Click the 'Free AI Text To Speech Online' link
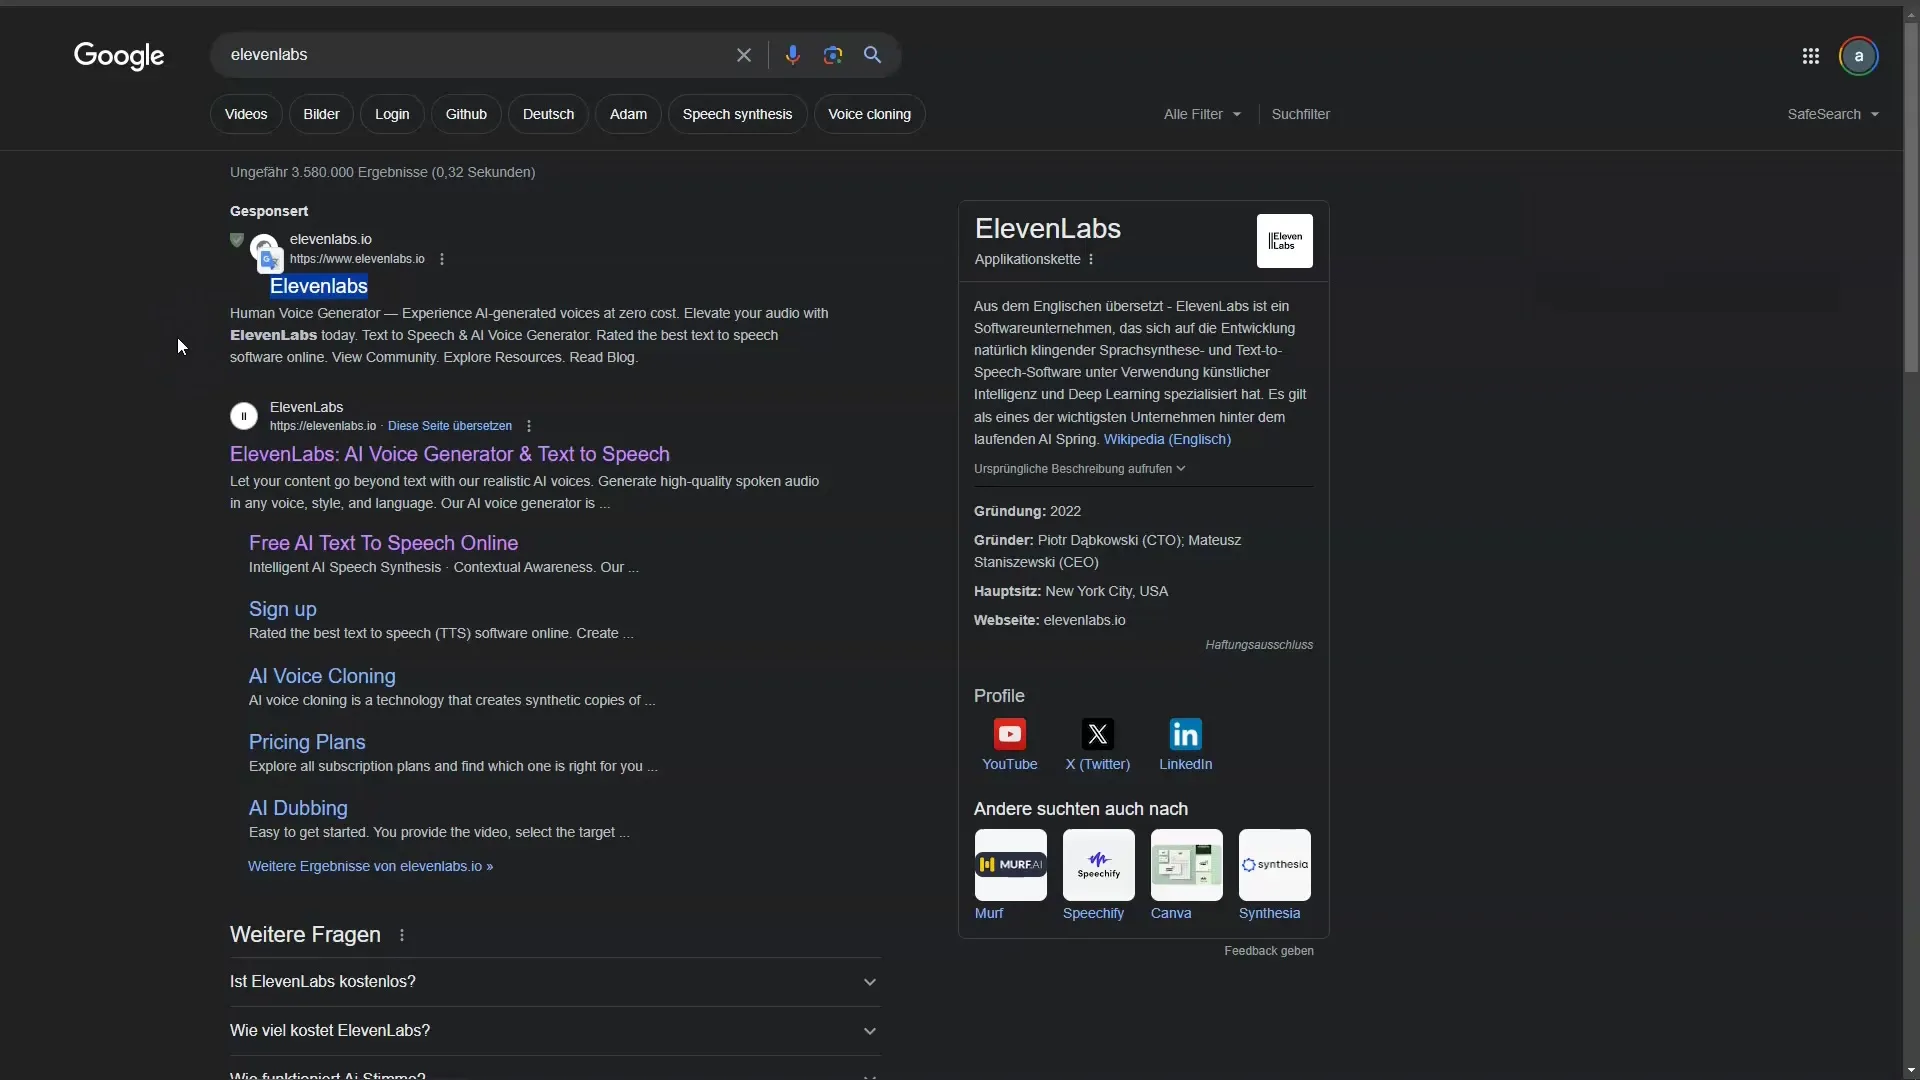1920x1080 pixels. [384, 542]
